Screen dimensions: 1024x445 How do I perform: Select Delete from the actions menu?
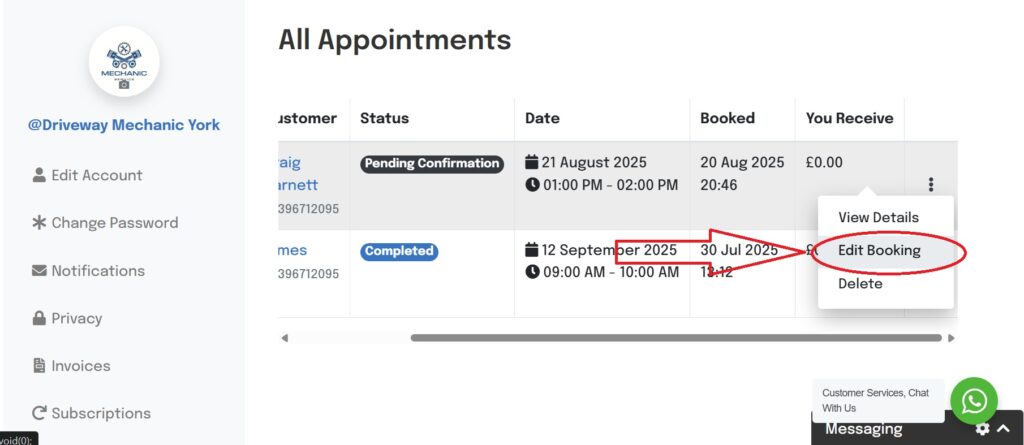[860, 284]
